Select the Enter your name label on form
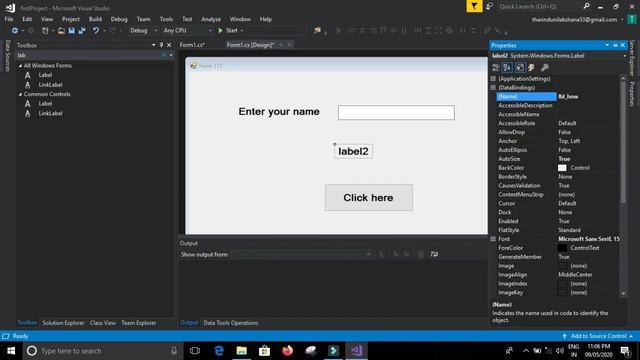Image resolution: width=640 pixels, height=360 pixels. coord(279,112)
